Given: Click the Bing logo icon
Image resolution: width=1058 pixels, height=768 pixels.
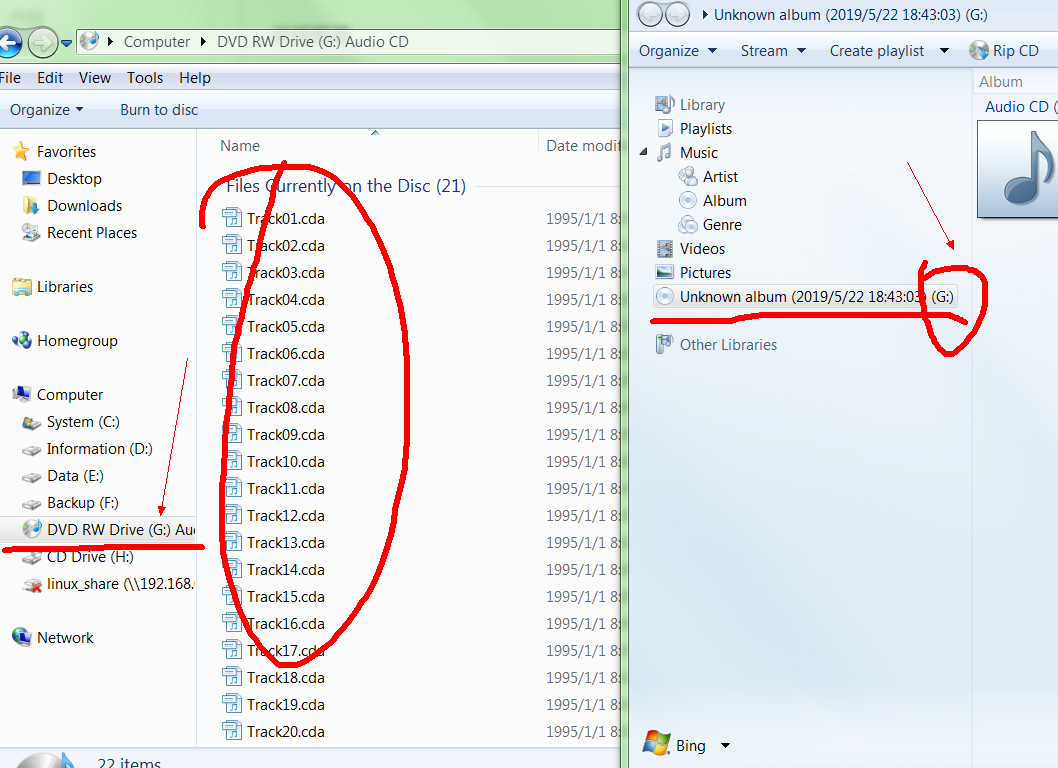Looking at the screenshot, I should coord(657,743).
